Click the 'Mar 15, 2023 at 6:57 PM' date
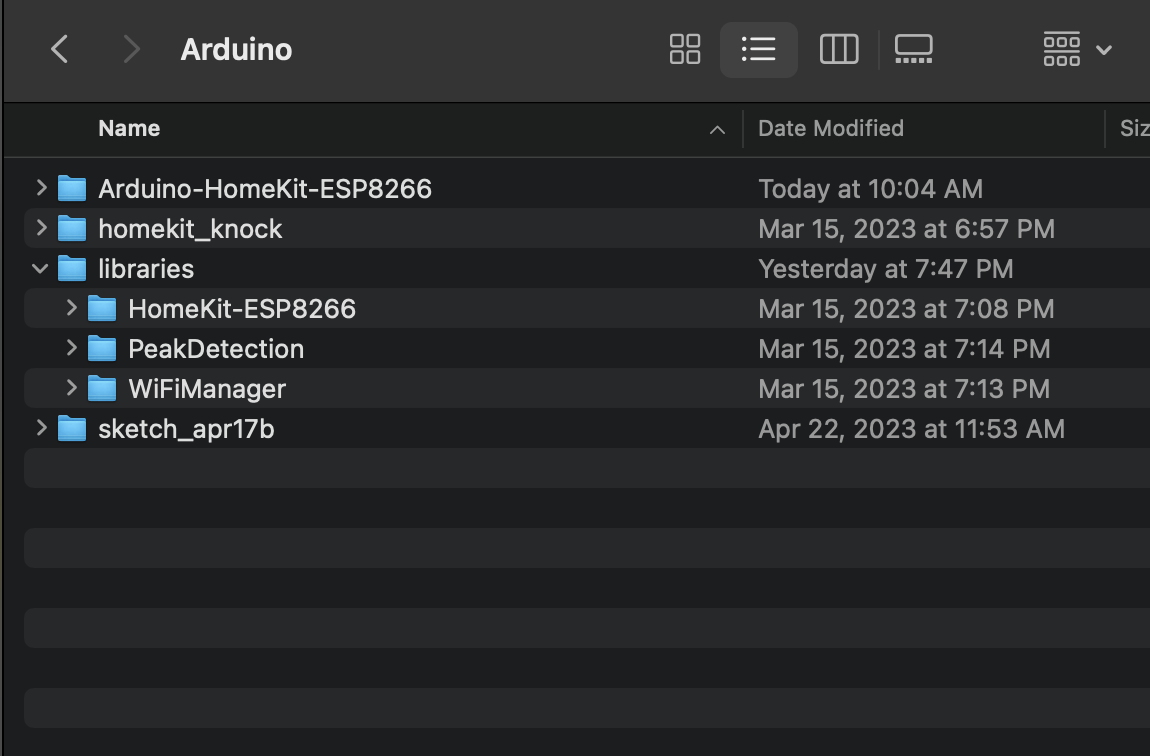Image resolution: width=1150 pixels, height=756 pixels. 907,229
